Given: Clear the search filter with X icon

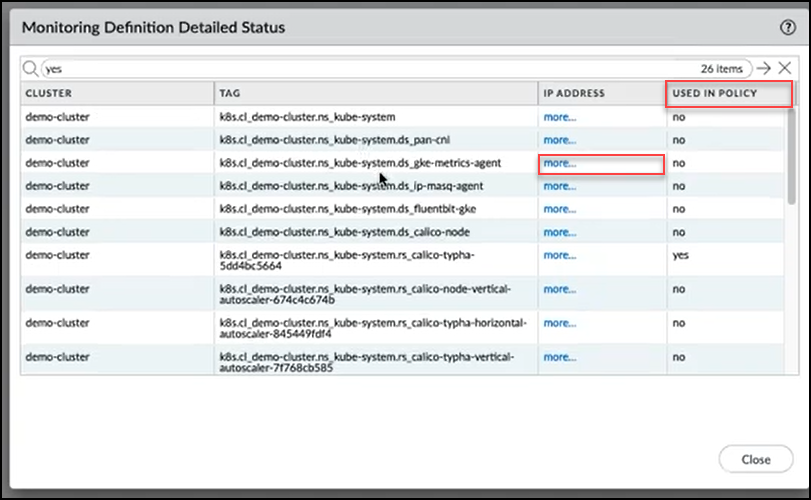Looking at the screenshot, I should pyautogui.click(x=784, y=68).
